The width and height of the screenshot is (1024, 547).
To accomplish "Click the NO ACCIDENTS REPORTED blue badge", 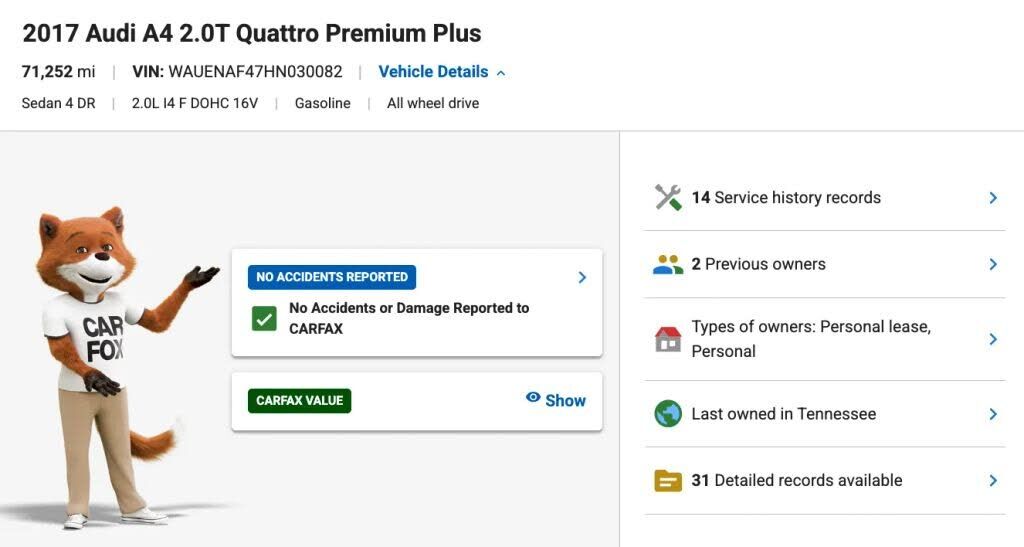I will [x=332, y=277].
